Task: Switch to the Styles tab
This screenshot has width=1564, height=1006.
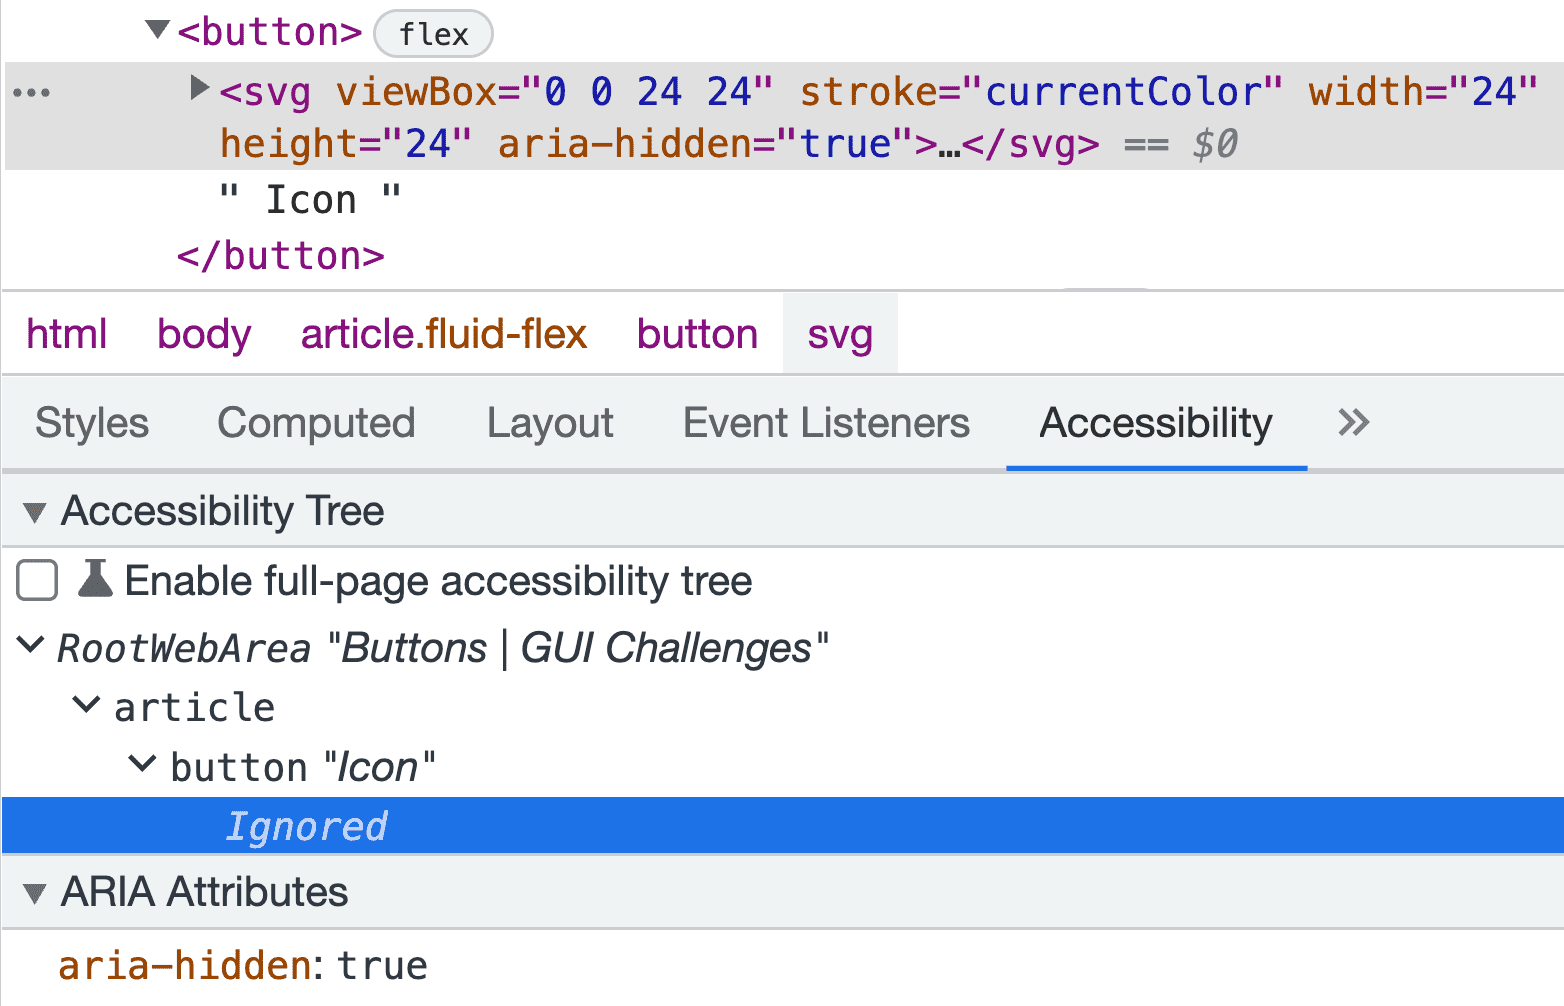Action: coord(90,423)
